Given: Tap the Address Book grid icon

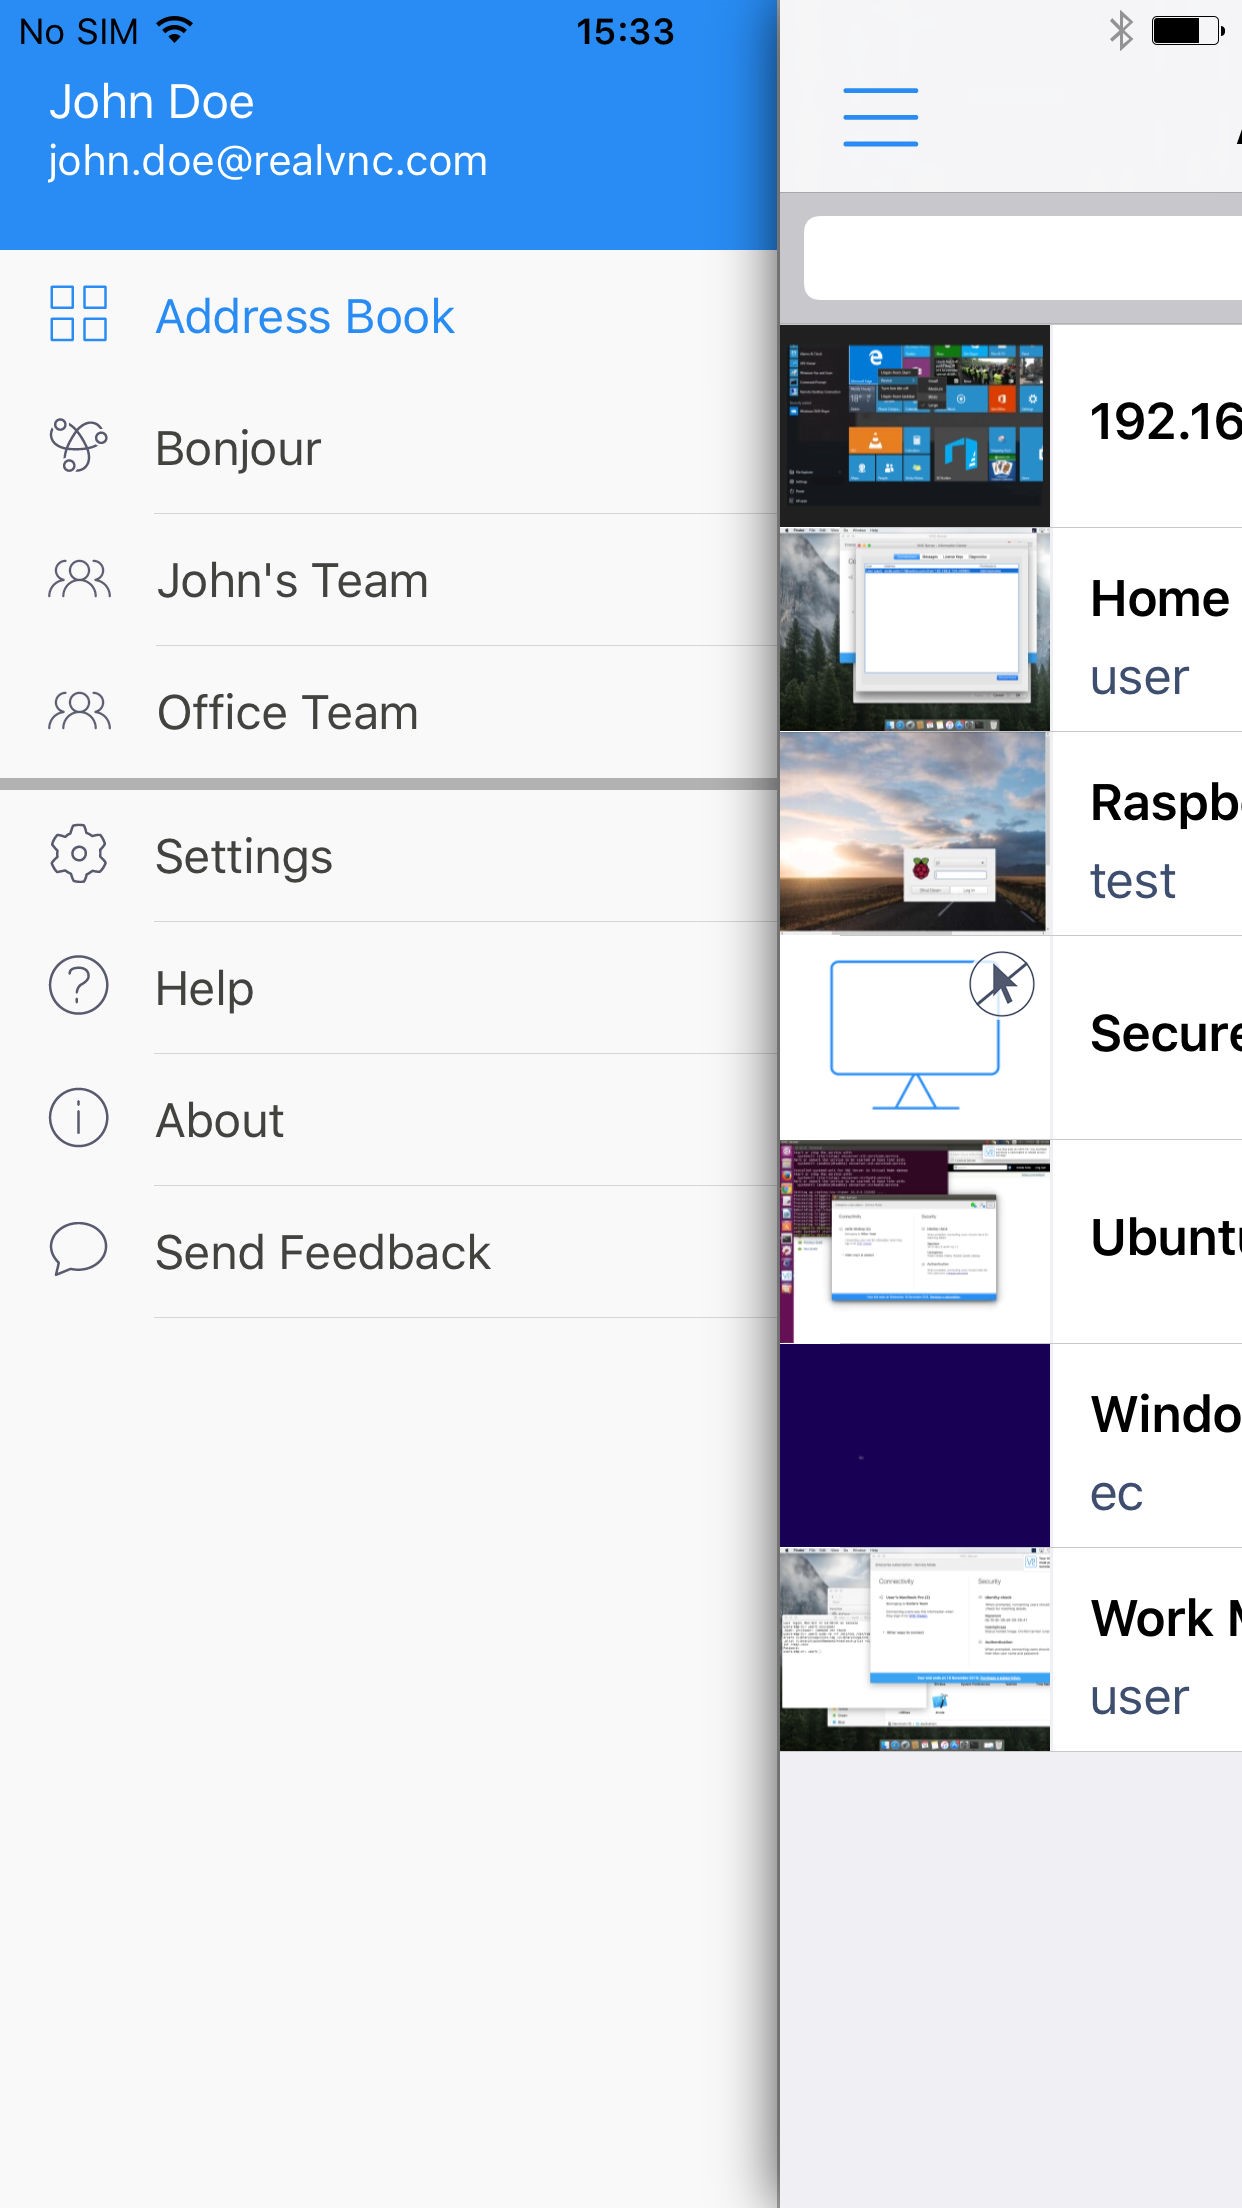Looking at the screenshot, I should click(79, 314).
